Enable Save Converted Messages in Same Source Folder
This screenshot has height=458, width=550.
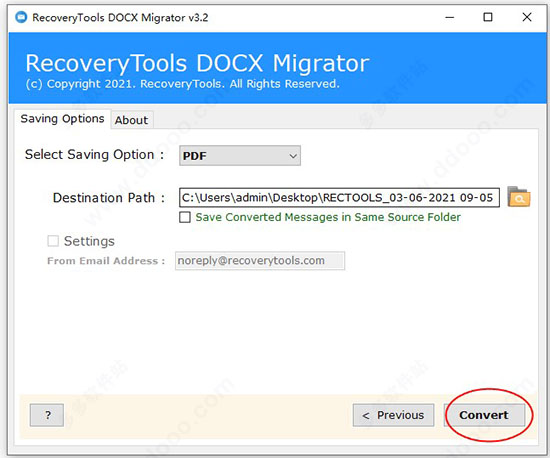185,217
